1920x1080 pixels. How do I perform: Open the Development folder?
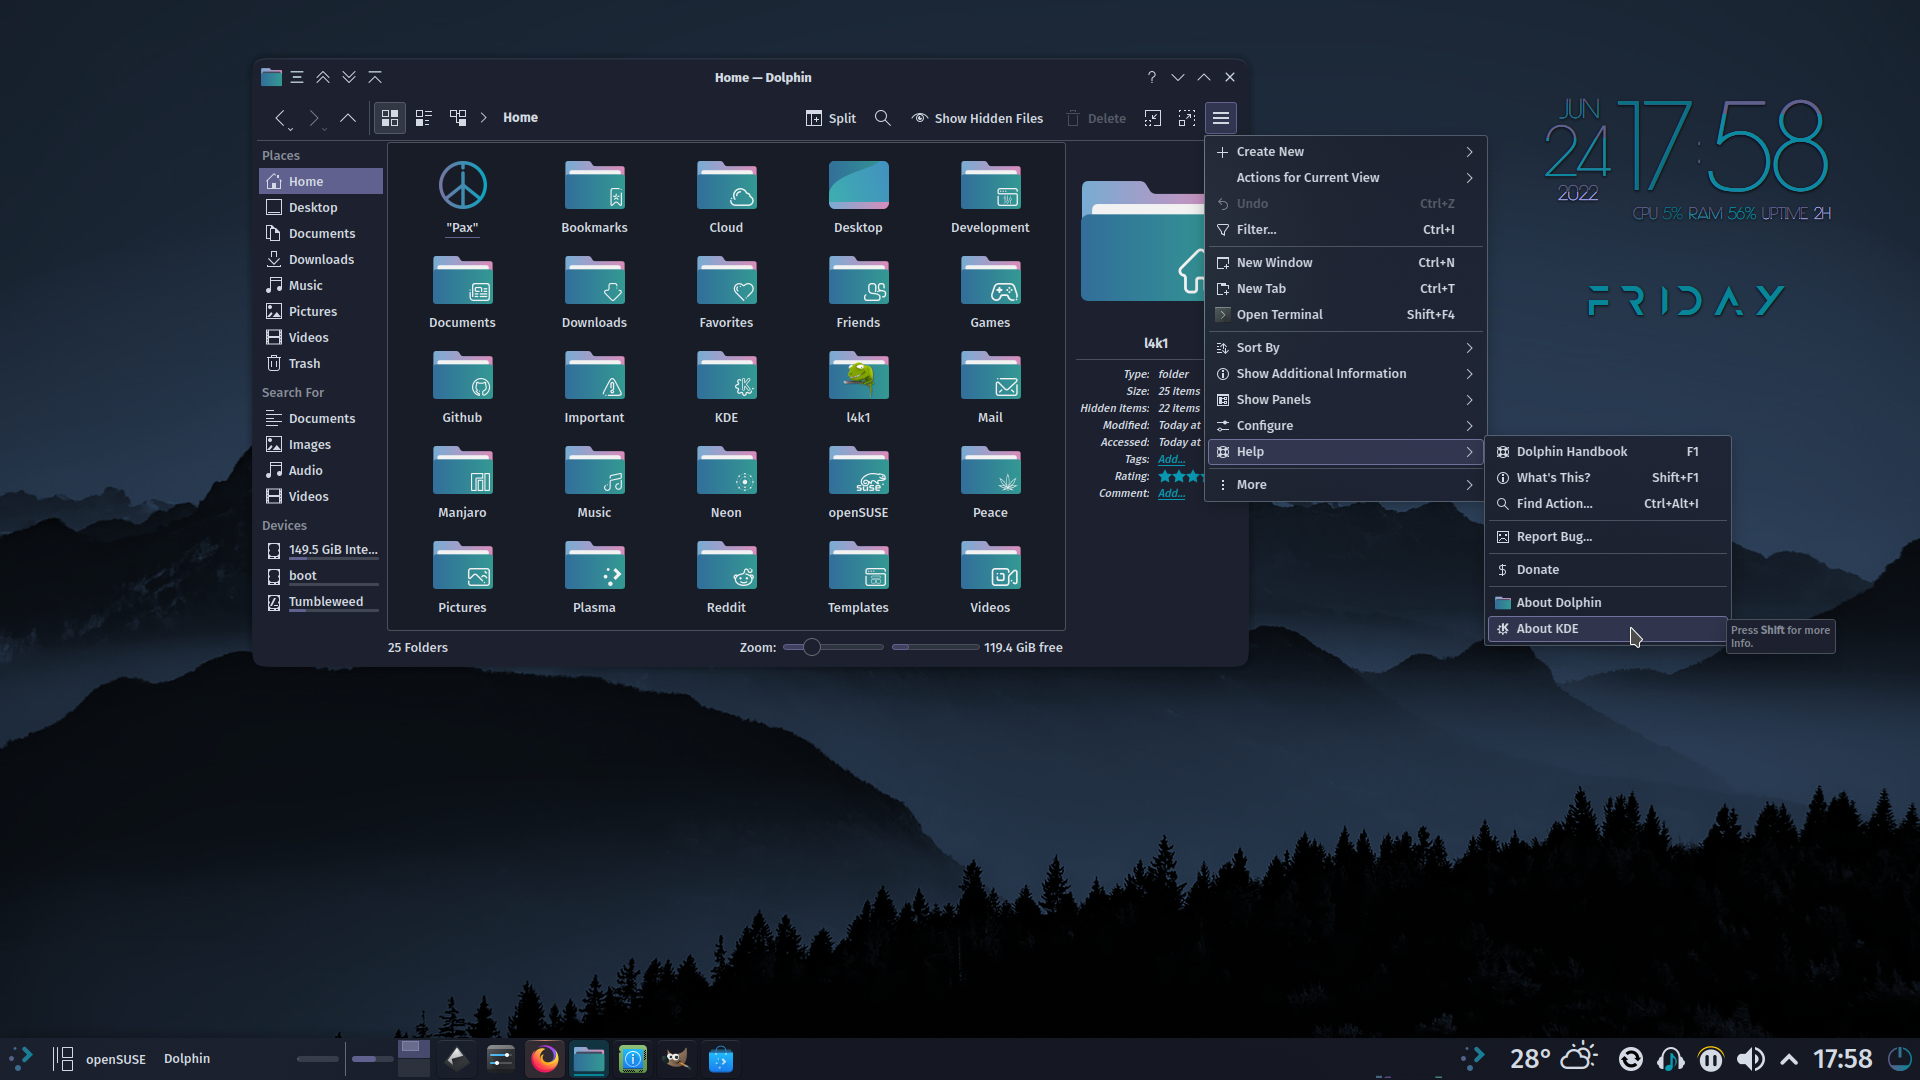pos(990,197)
